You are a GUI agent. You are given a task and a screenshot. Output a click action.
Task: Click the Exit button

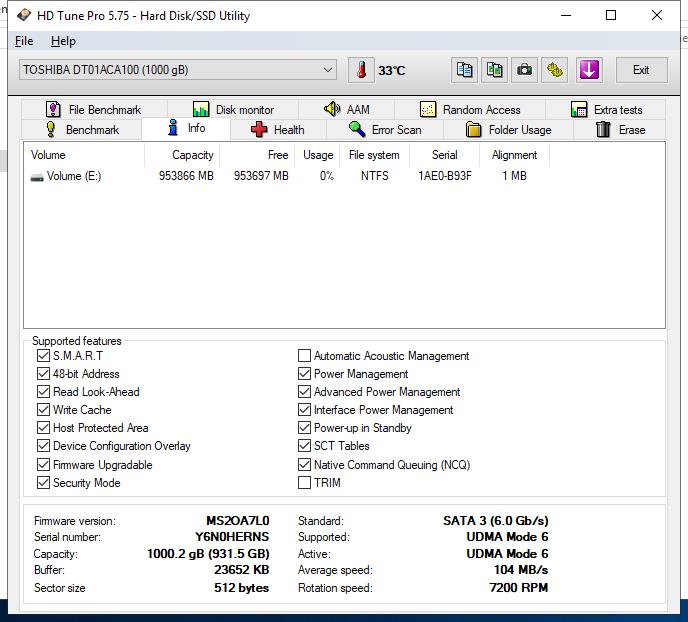click(x=641, y=70)
